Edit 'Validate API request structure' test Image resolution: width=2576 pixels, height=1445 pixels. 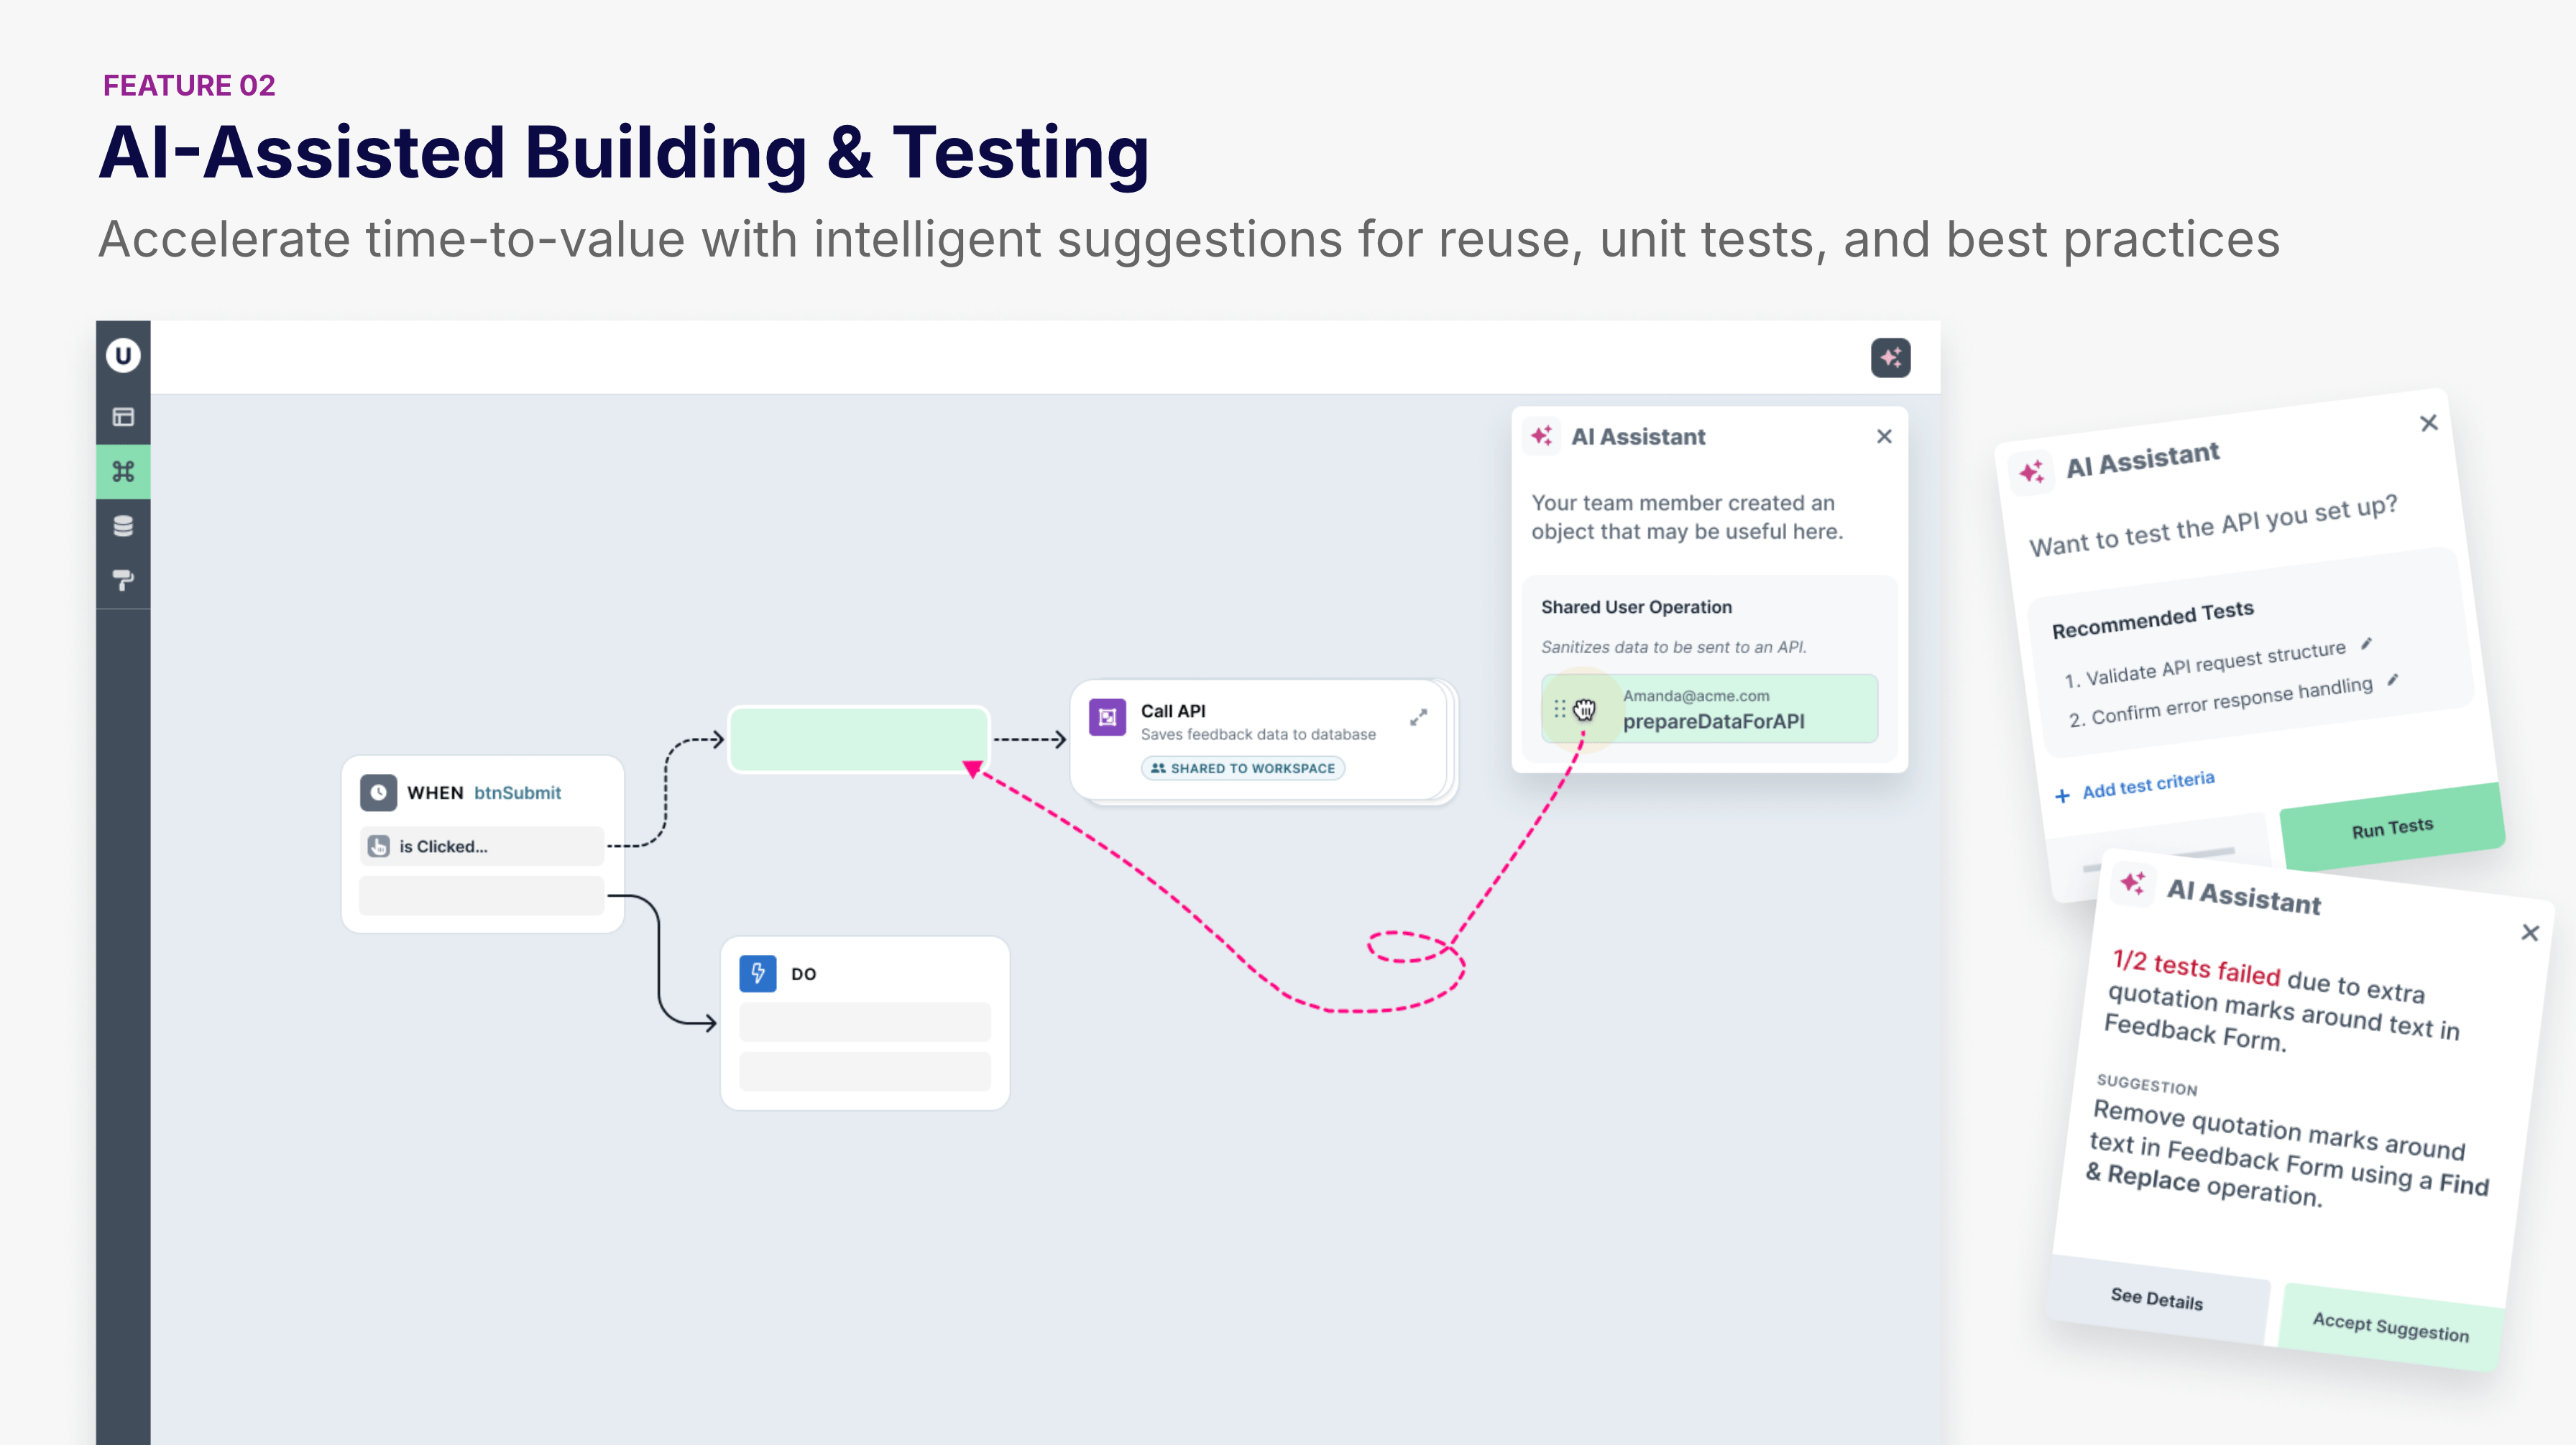pyautogui.click(x=2366, y=644)
